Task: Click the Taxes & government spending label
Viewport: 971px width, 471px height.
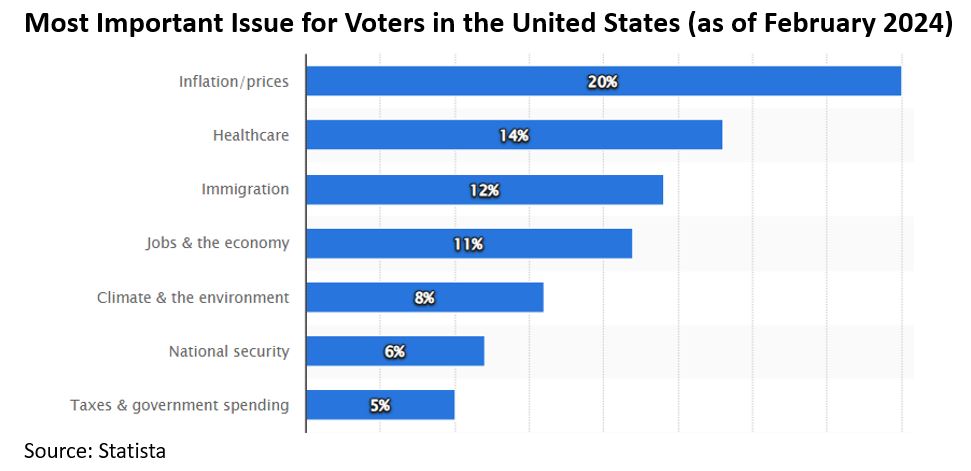Action: [x=180, y=406]
